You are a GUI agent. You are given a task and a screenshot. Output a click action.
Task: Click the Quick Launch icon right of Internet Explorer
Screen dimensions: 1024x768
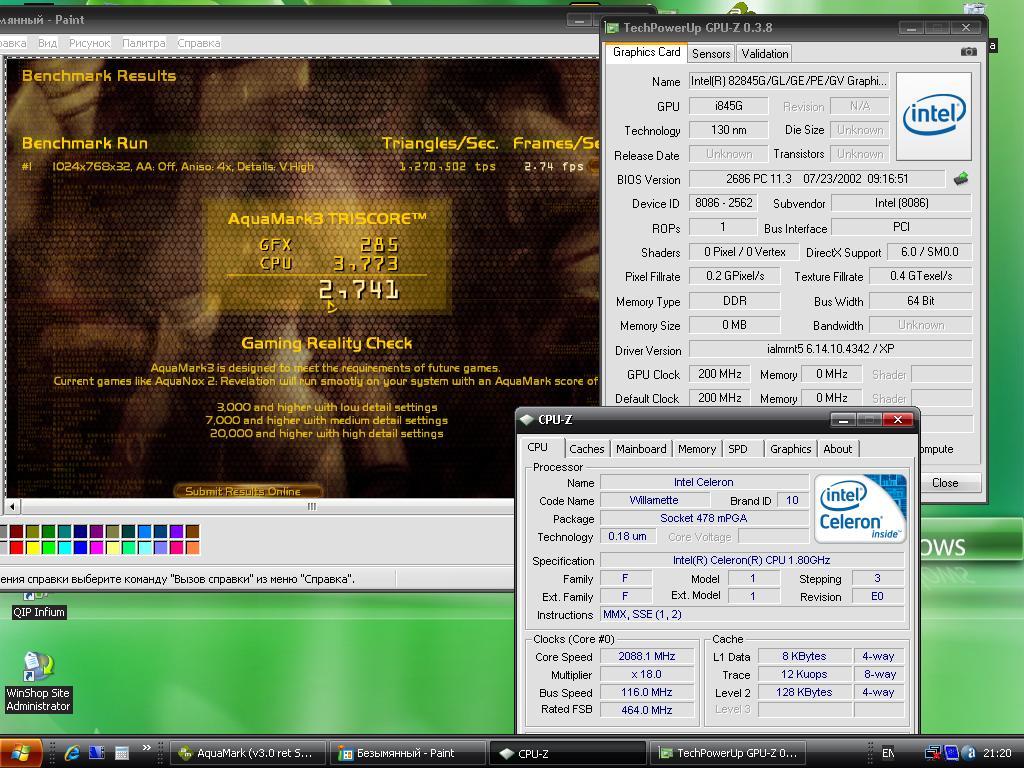coord(97,753)
